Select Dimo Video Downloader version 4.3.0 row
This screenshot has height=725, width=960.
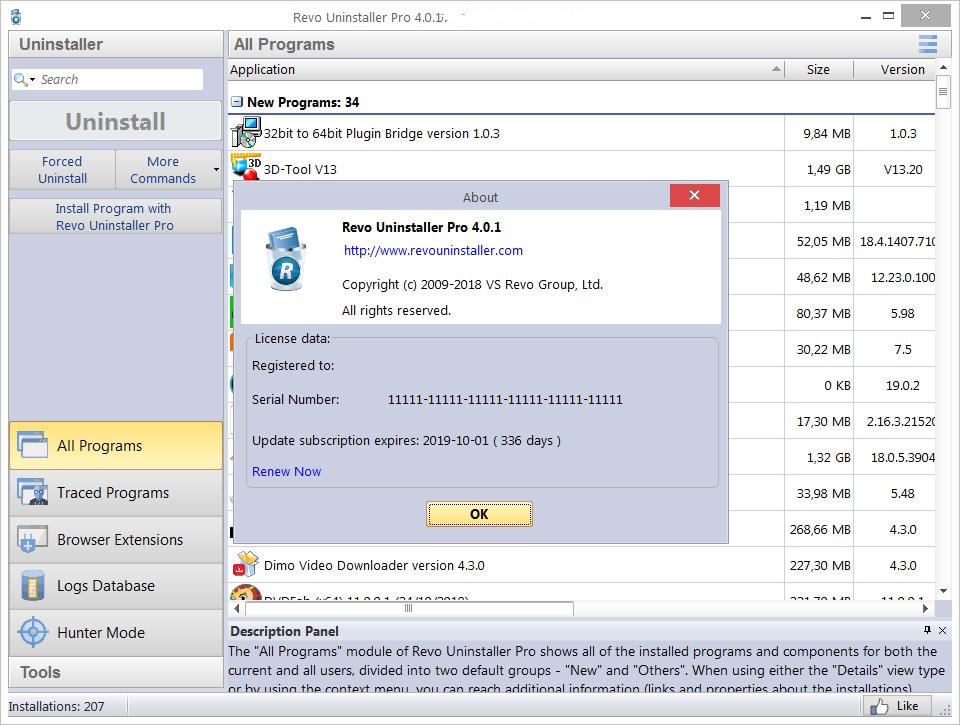[x=582, y=565]
